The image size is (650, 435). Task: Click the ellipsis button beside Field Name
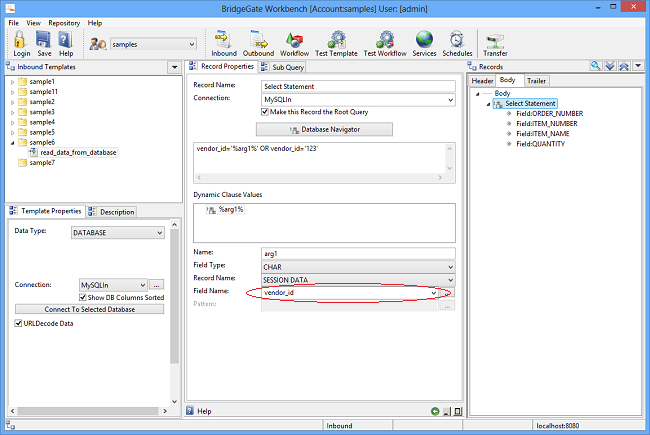pyautogui.click(x=447, y=293)
